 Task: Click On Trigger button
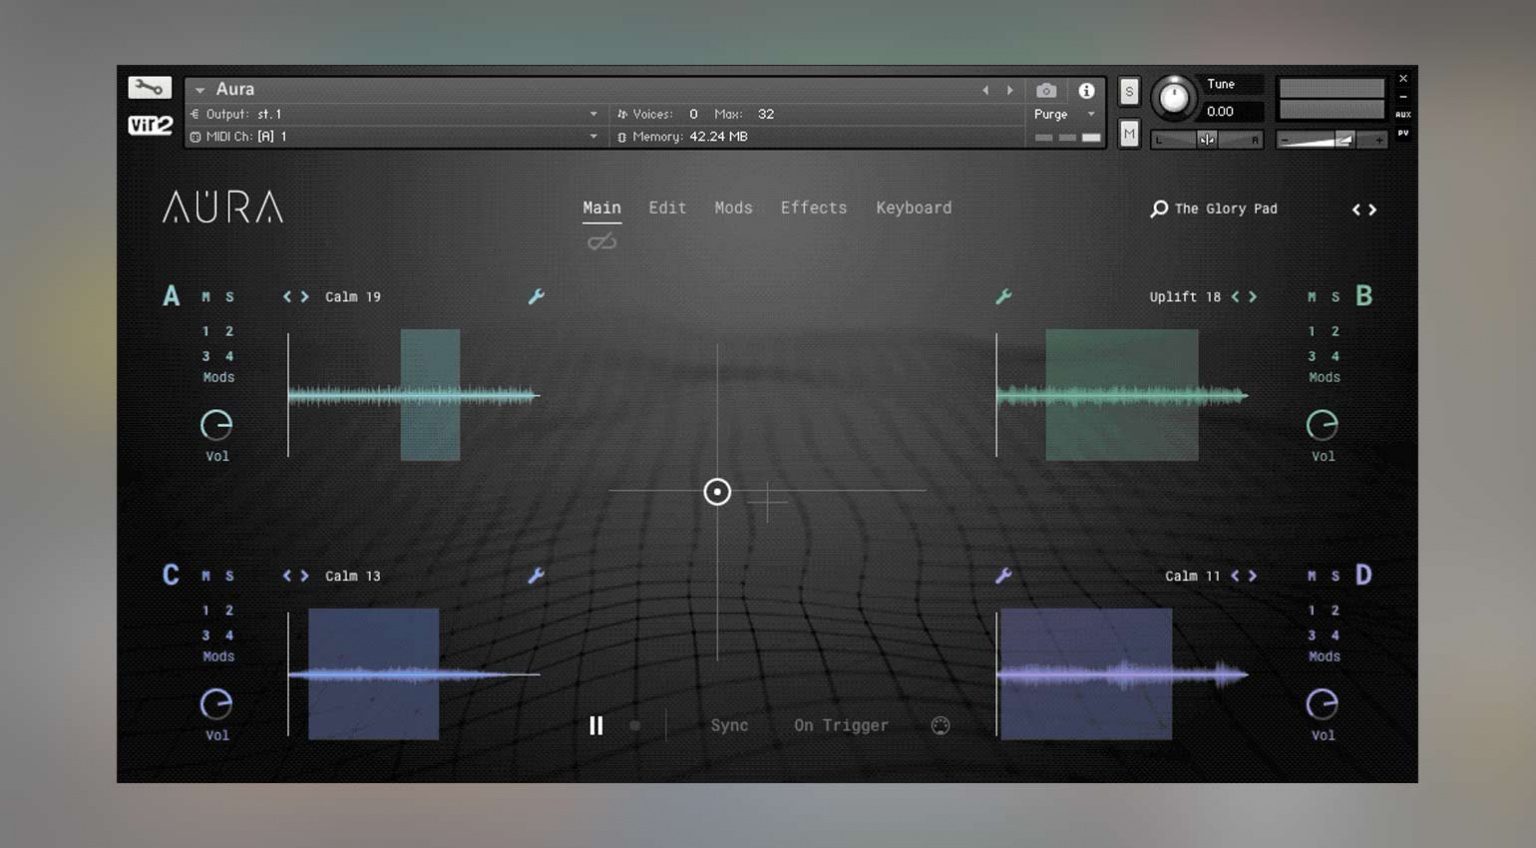tap(841, 726)
